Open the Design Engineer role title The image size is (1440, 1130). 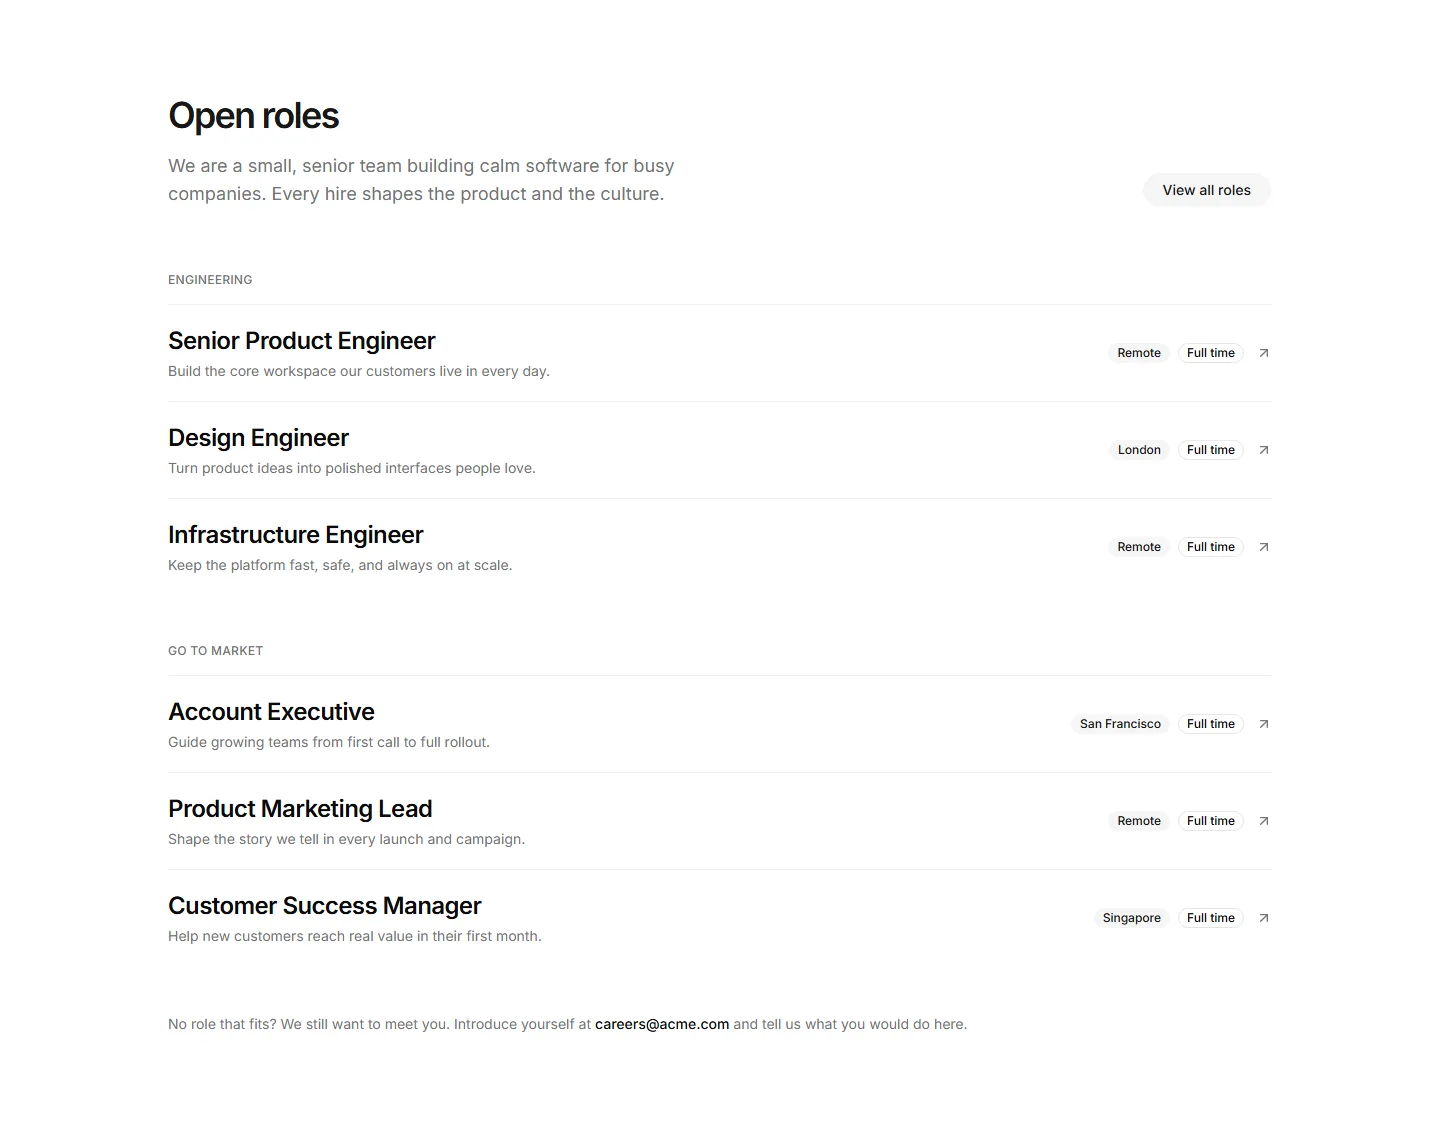[258, 438]
